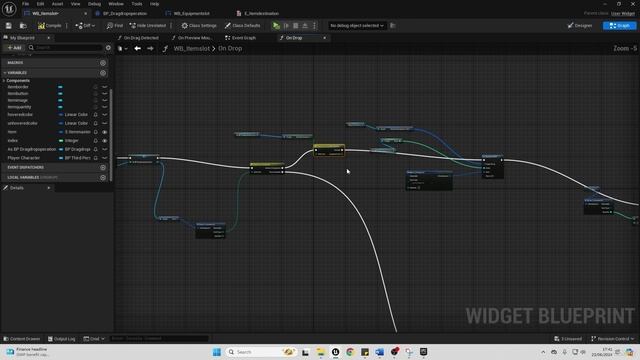Expand the Components category
640x360 pixels.
coord(4,81)
